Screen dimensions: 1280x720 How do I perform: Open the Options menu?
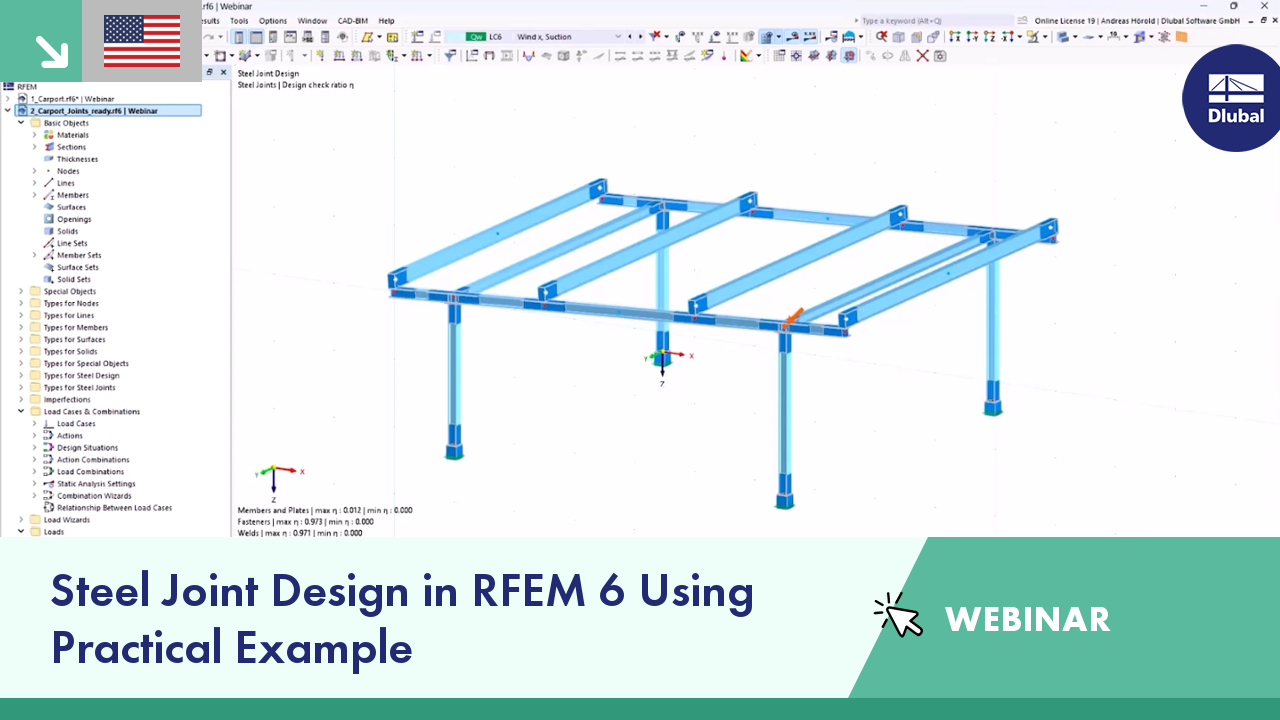(273, 21)
